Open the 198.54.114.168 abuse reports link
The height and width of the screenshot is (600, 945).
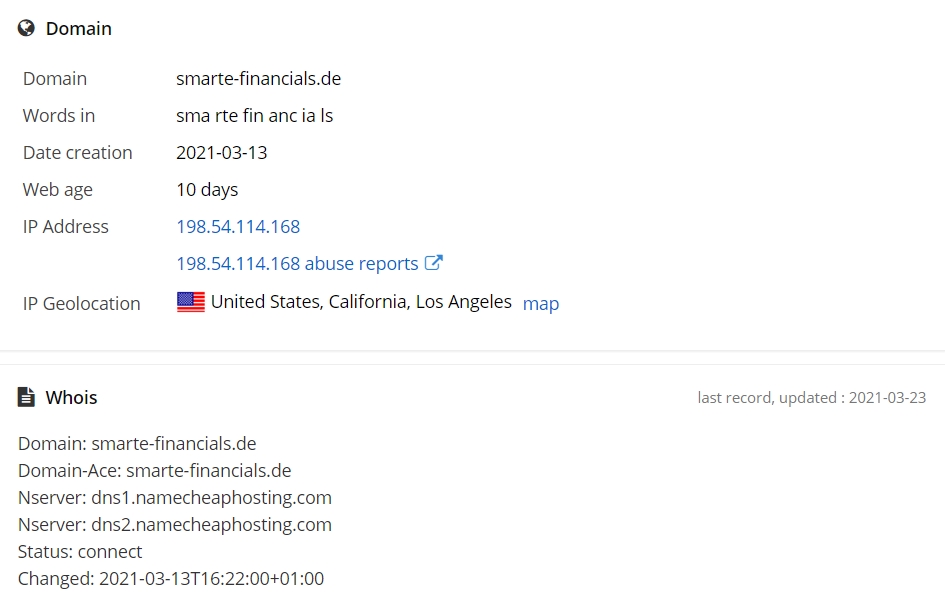pos(297,264)
